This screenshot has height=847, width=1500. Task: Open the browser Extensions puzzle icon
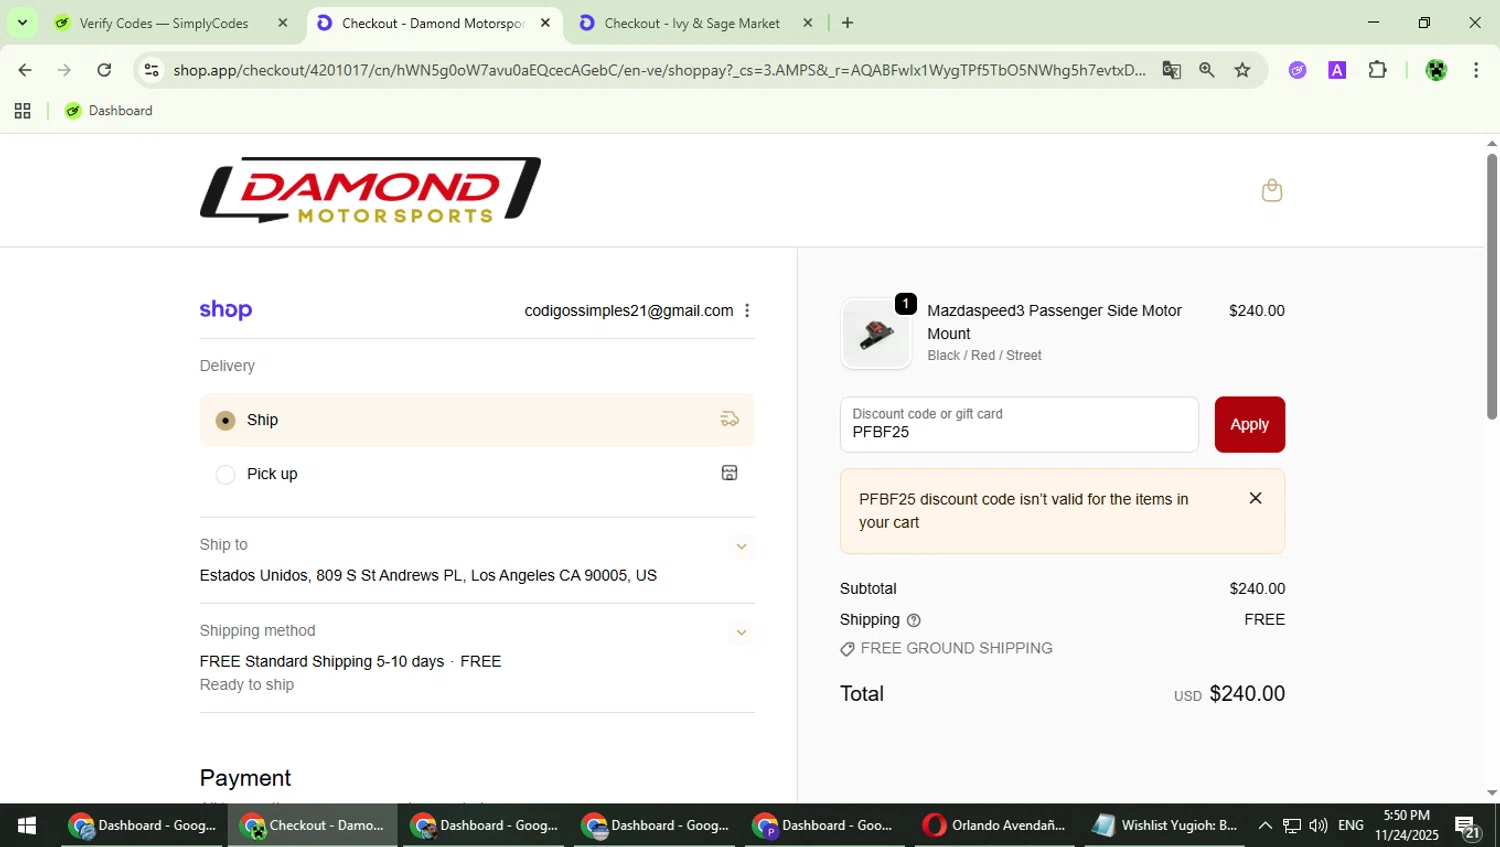1377,70
